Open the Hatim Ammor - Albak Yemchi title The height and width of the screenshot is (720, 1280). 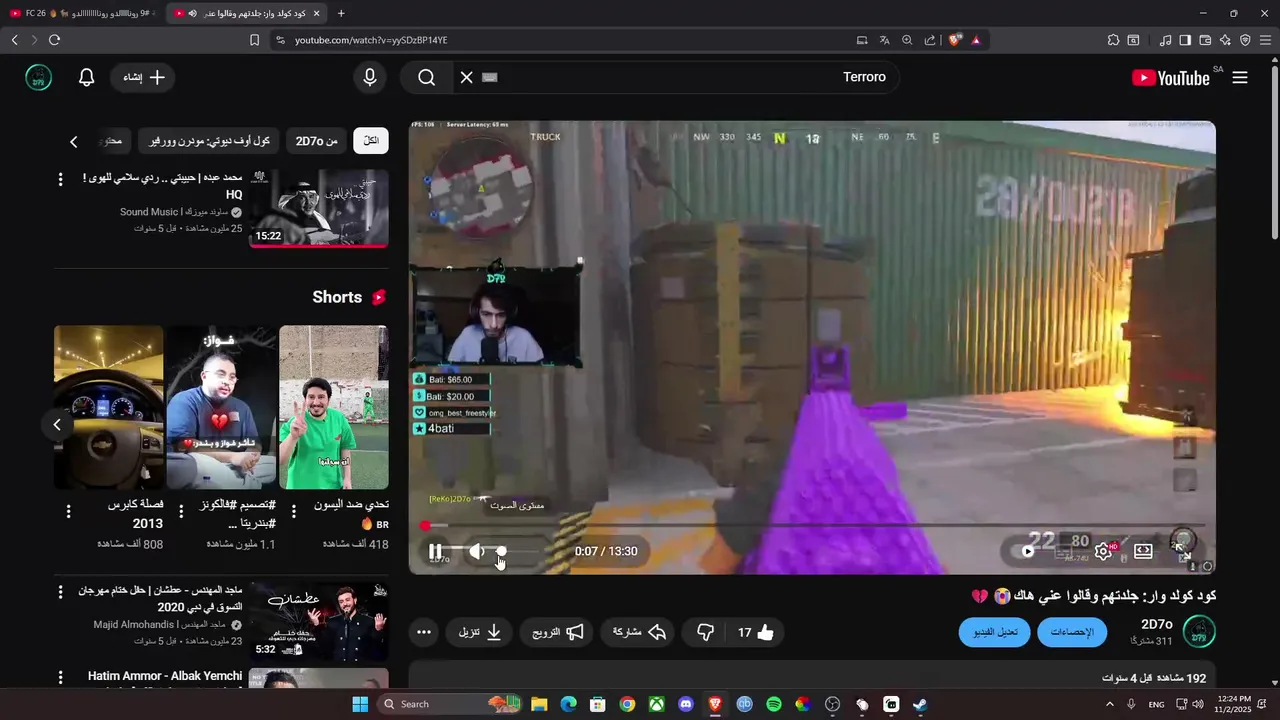pyautogui.click(x=165, y=676)
